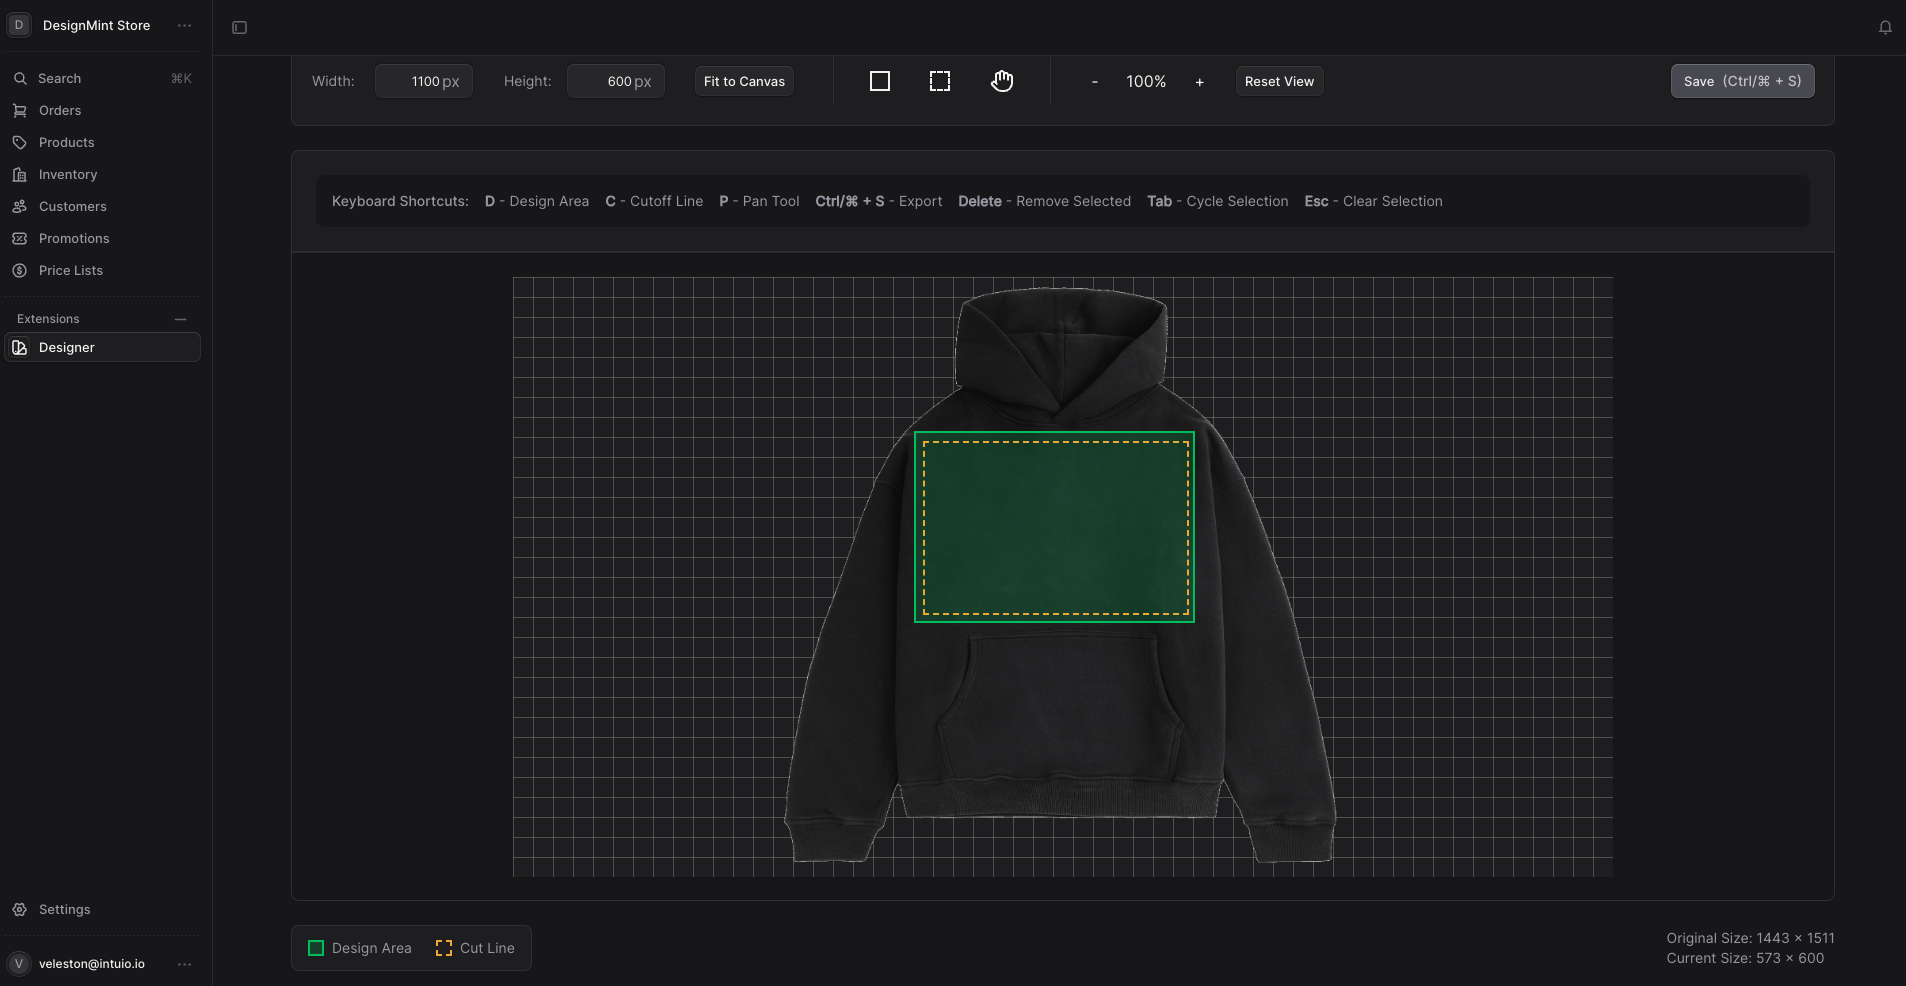Open the Orders page
The height and width of the screenshot is (986, 1906).
pyautogui.click(x=60, y=110)
